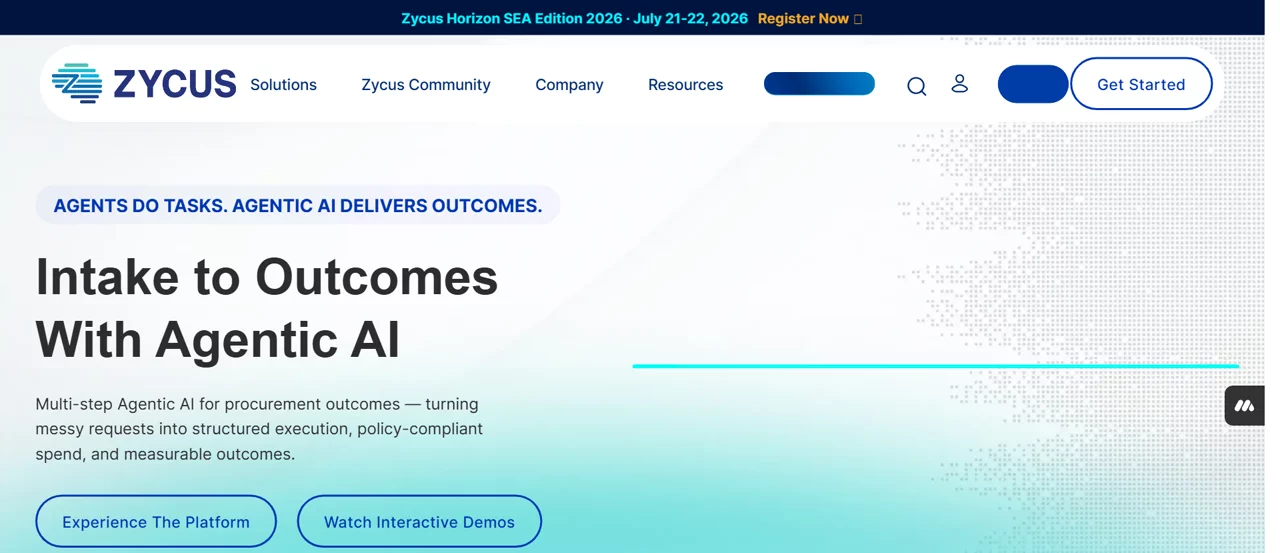Click Watch Interactive Demos button

tap(419, 521)
